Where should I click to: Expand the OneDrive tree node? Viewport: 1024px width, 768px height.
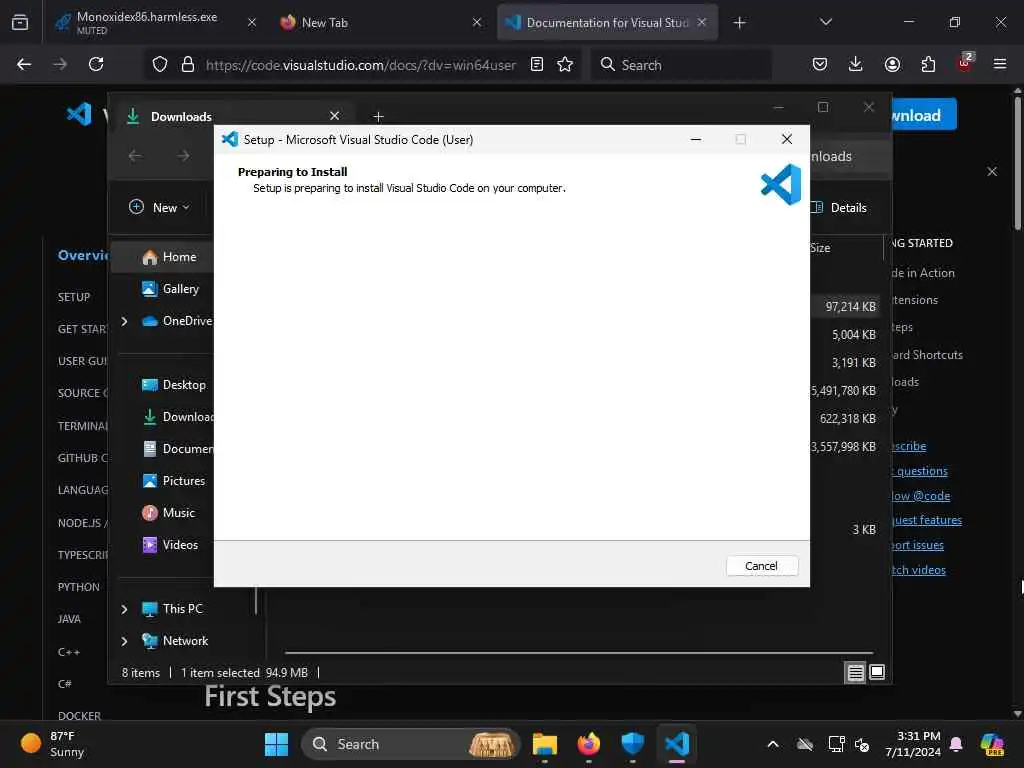pyautogui.click(x=124, y=321)
